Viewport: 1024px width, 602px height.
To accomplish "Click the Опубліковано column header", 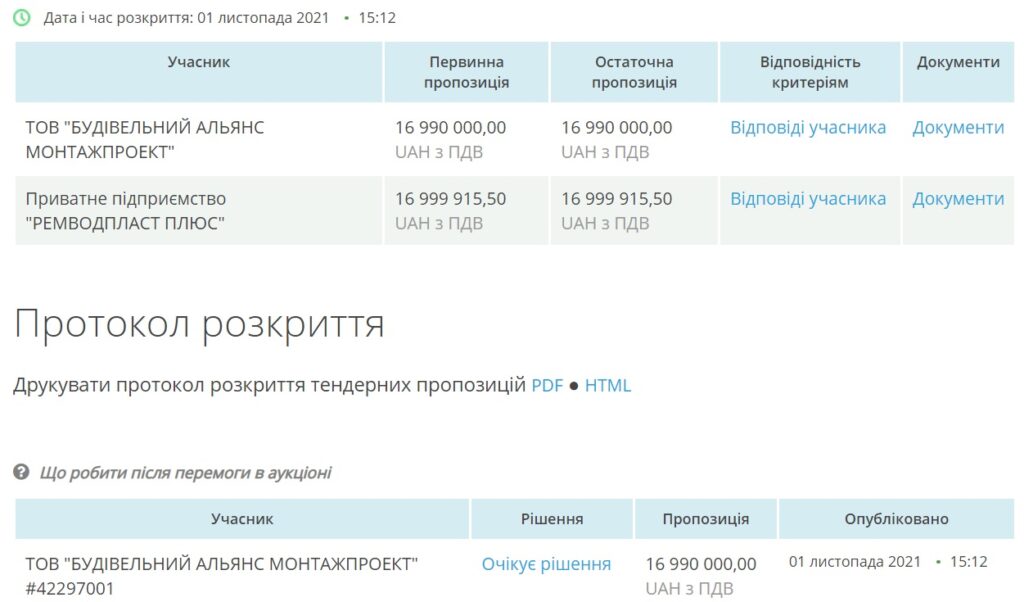I will click(x=896, y=519).
